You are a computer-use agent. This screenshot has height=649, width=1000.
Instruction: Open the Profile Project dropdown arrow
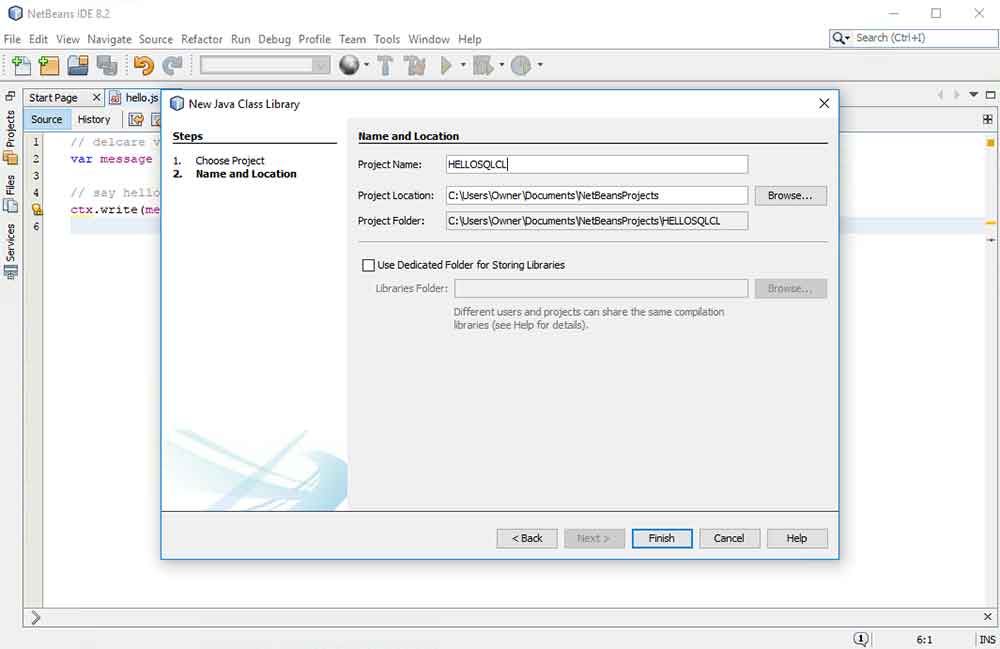[540, 65]
